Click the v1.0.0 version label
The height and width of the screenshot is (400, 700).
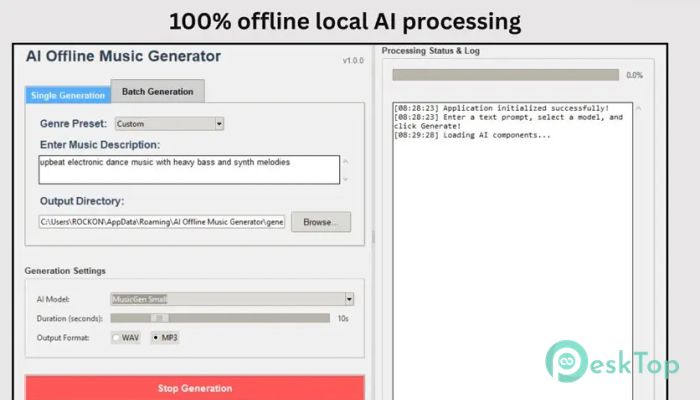click(x=353, y=61)
